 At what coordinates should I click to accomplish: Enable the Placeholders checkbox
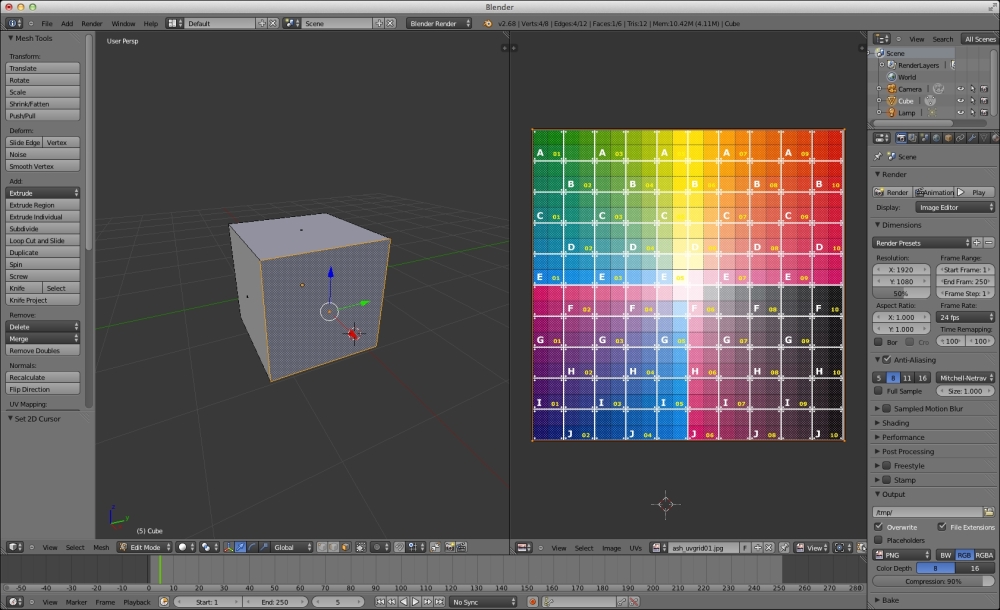click(878, 540)
